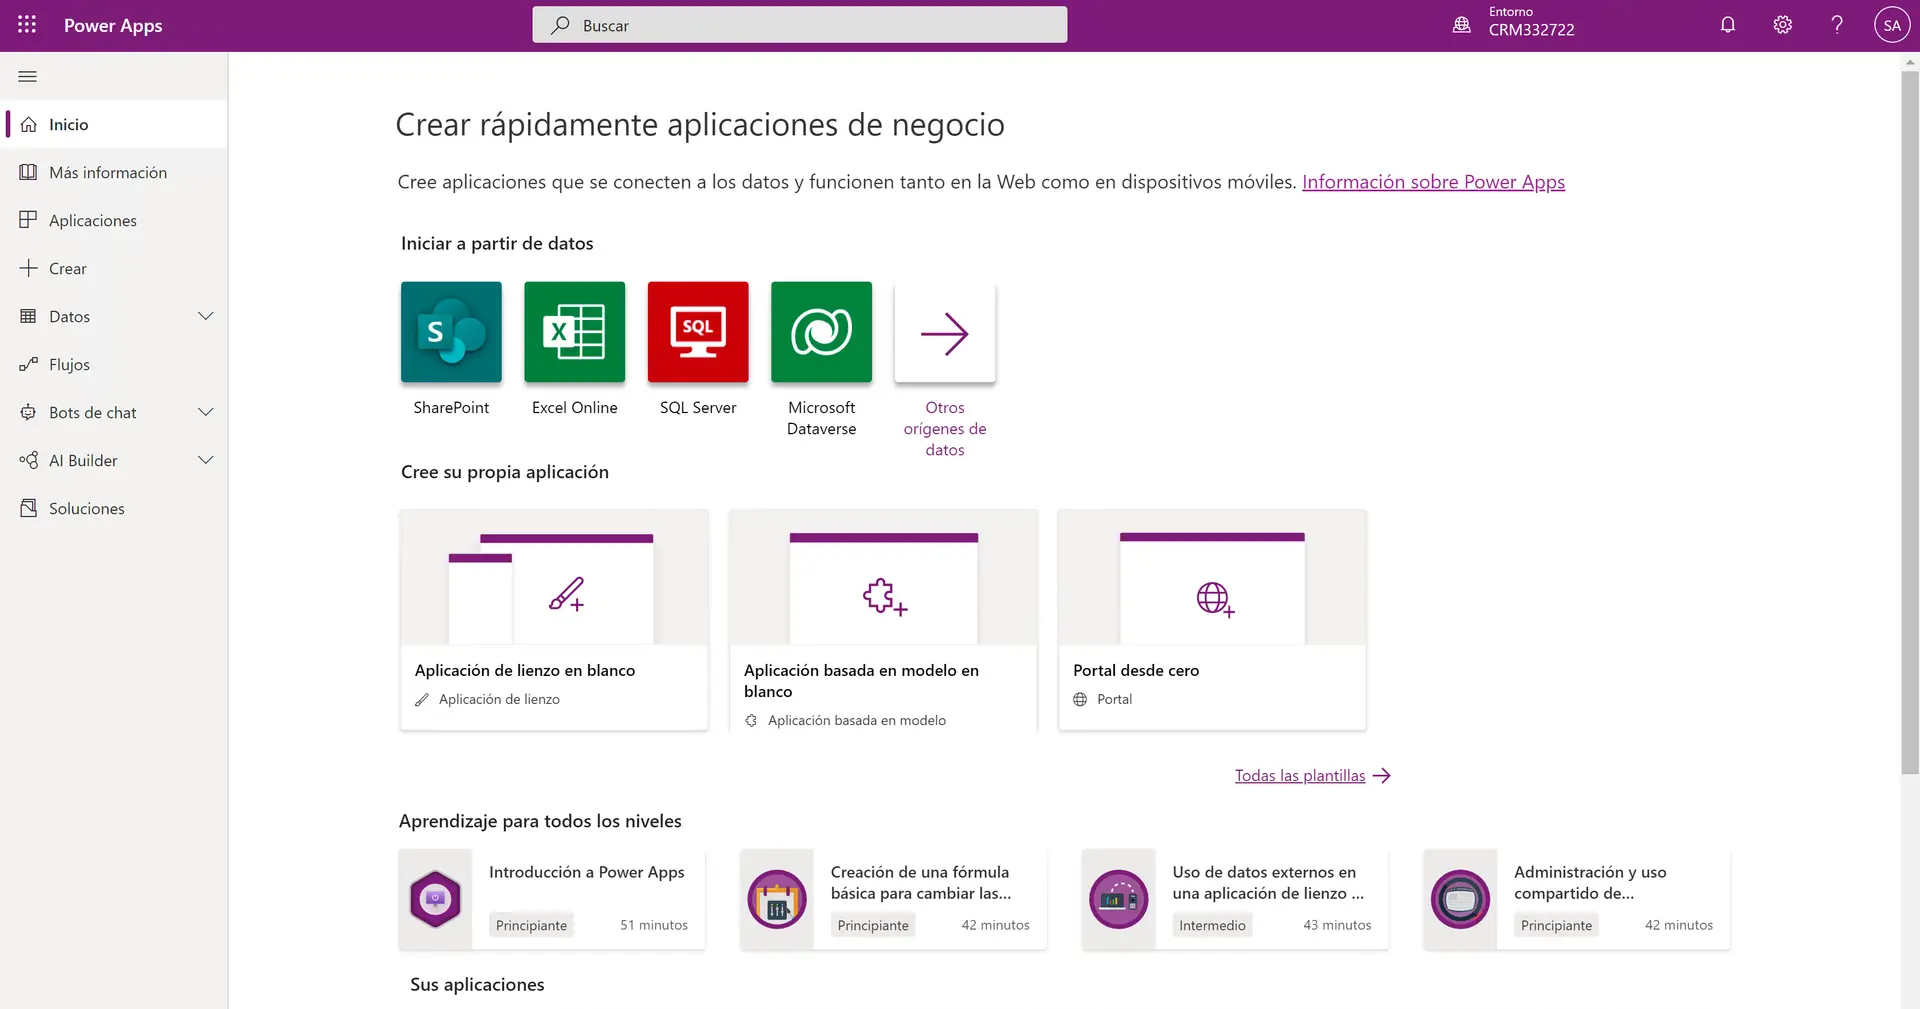This screenshot has height=1009, width=1920.
Task: Open Crear in the sidebar
Action: 114,268
